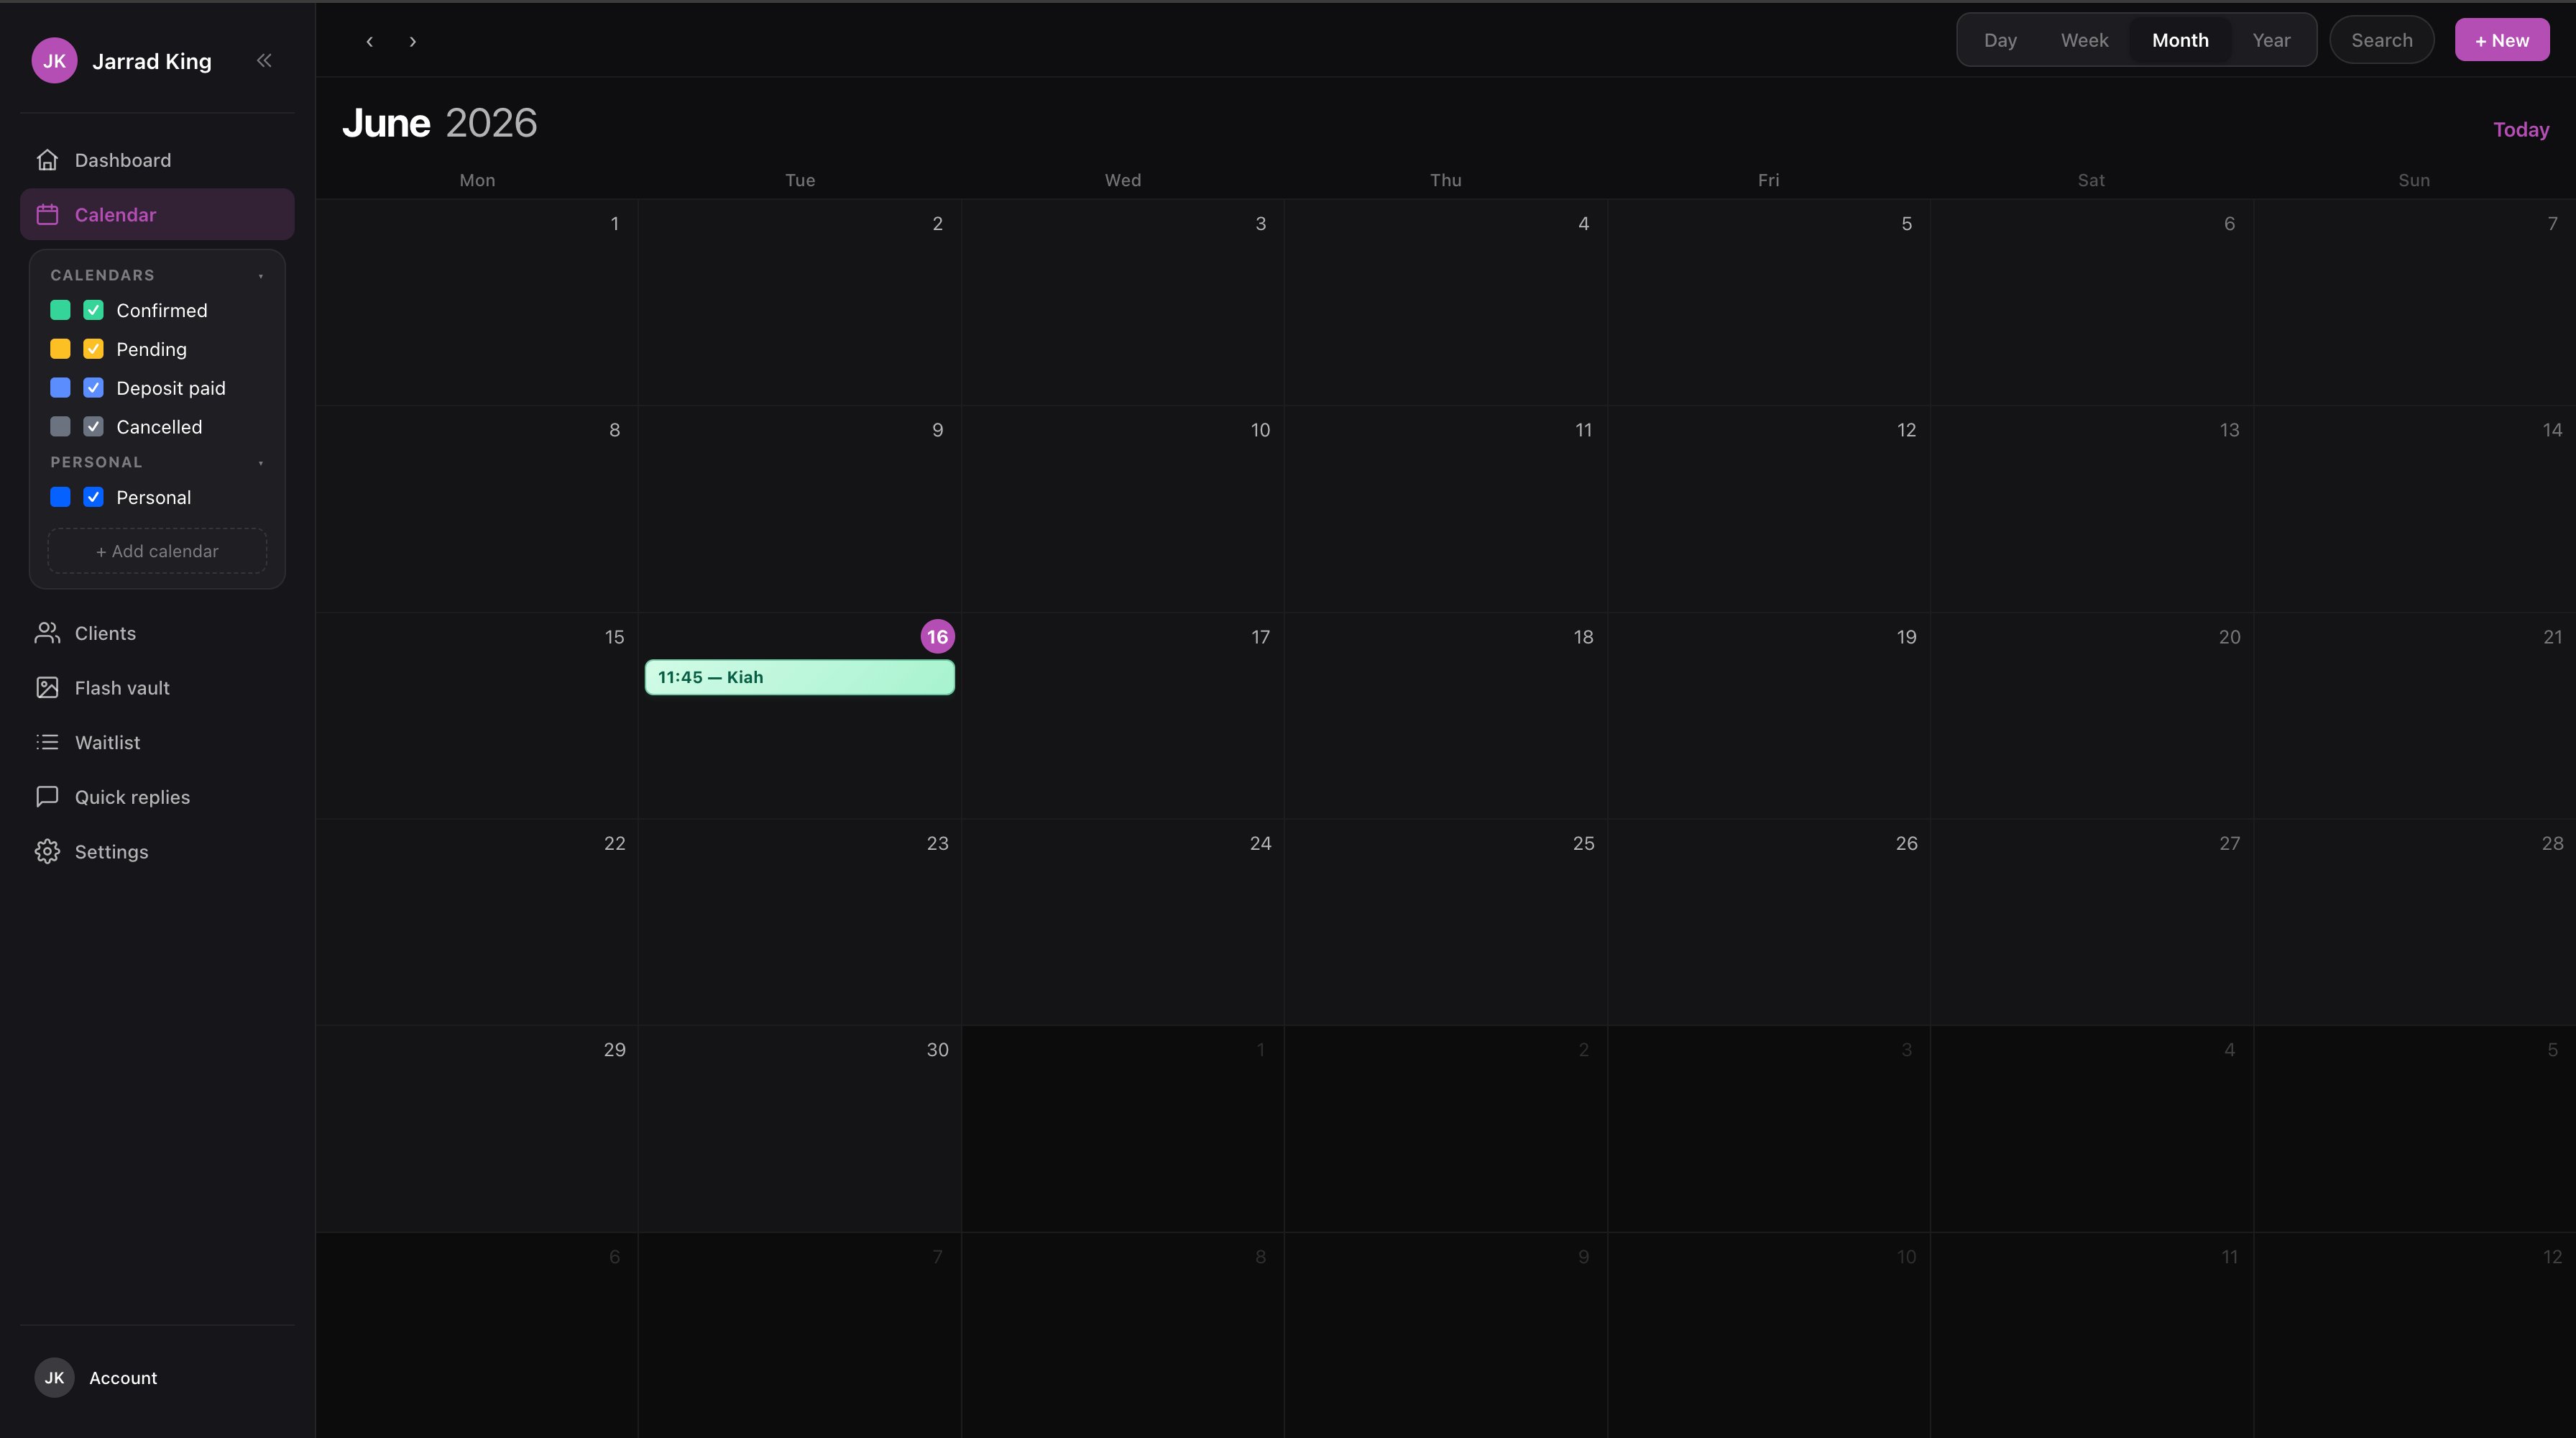Select June 1 day cell
Image resolution: width=2576 pixels, height=1438 pixels.
477,303
